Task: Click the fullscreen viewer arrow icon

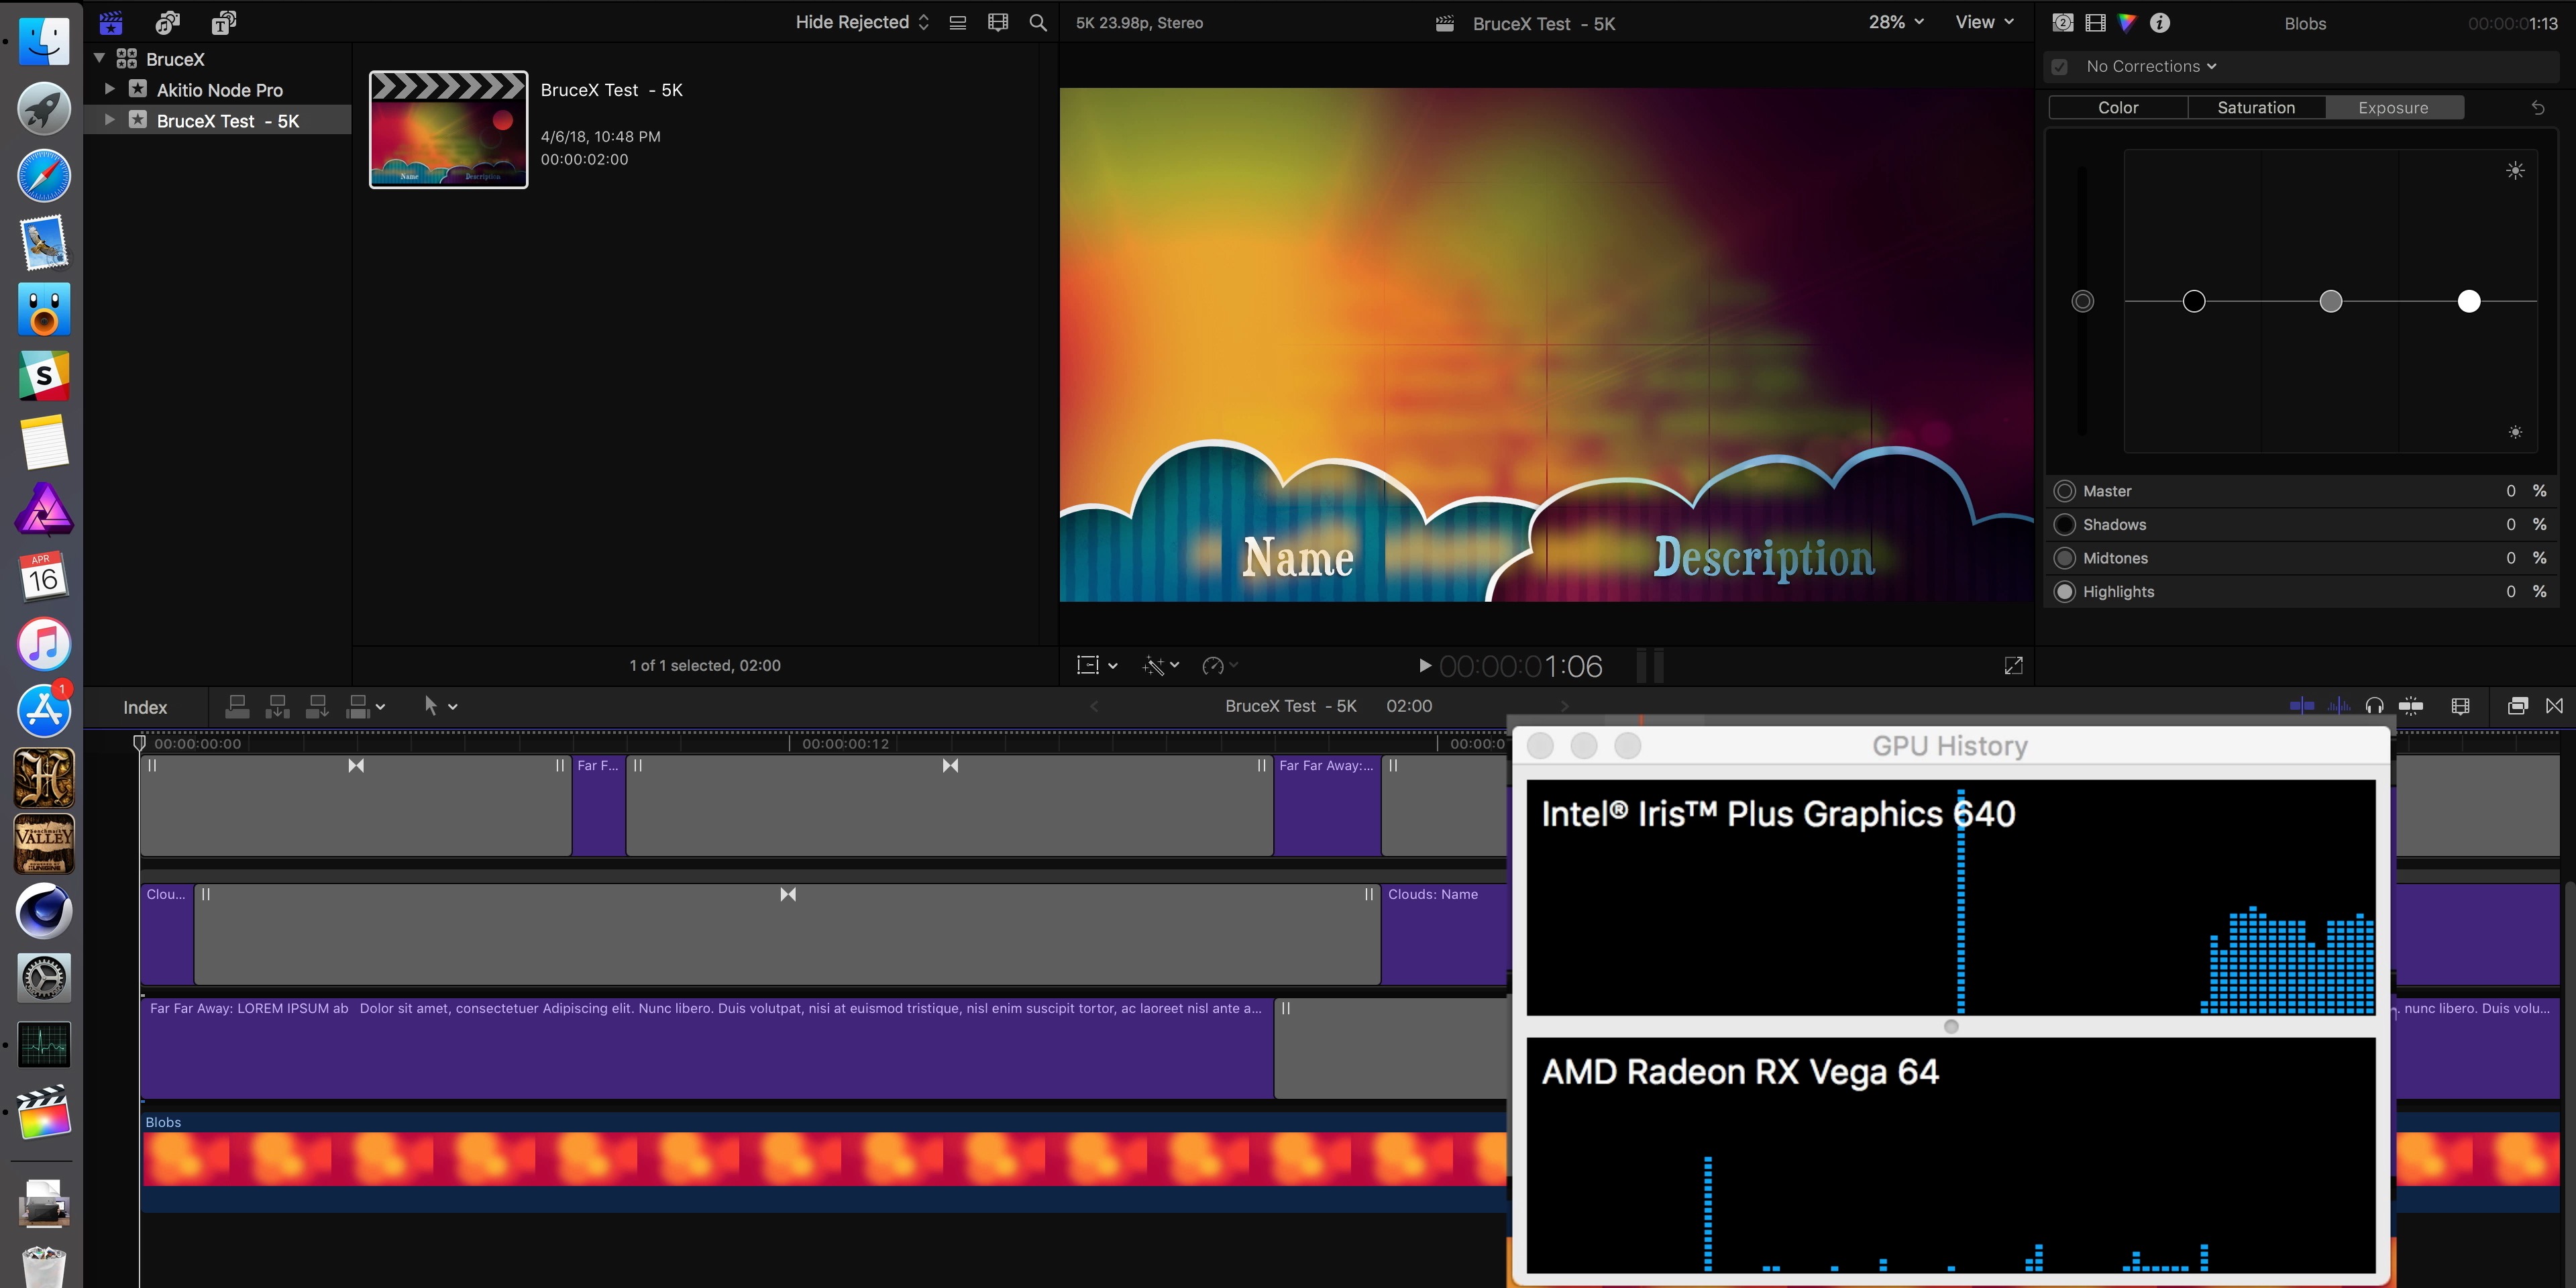Action: coord(2013,666)
